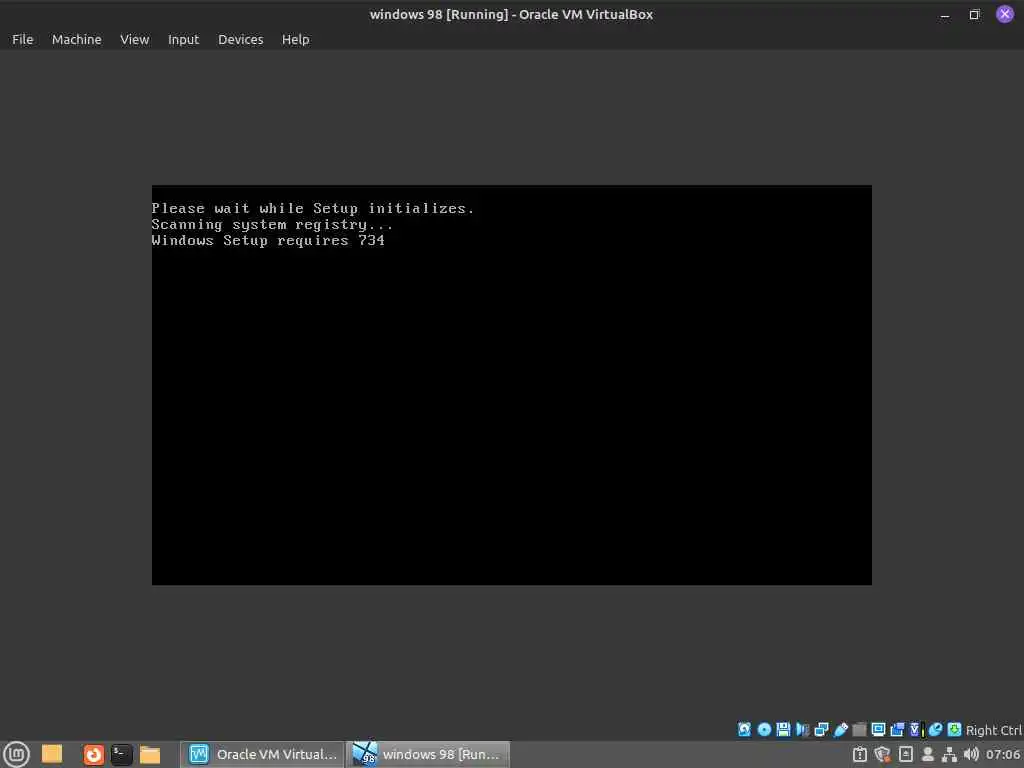Open the volume control tray icon
This screenshot has height=768, width=1024.
pos(971,754)
